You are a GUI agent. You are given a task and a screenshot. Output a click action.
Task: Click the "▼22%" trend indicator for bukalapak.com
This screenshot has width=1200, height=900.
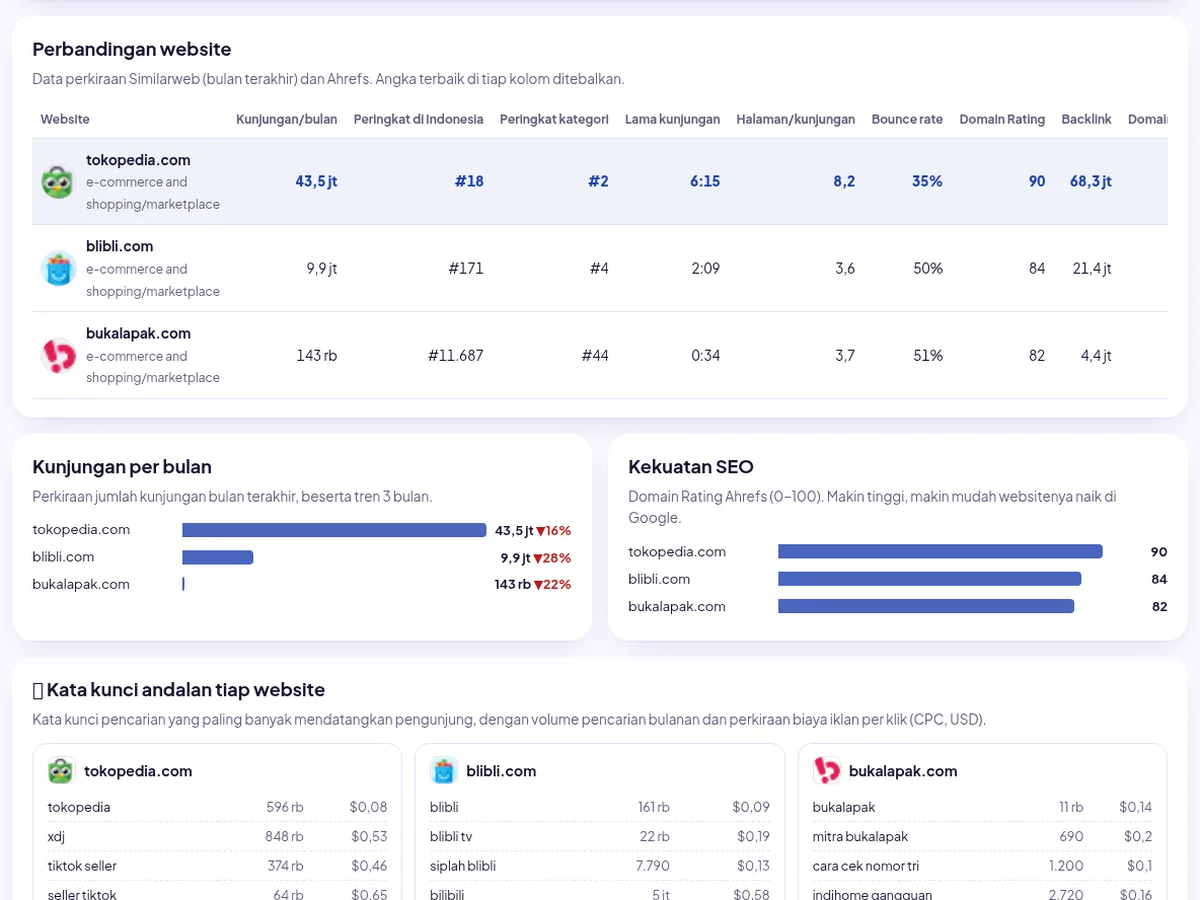point(553,585)
